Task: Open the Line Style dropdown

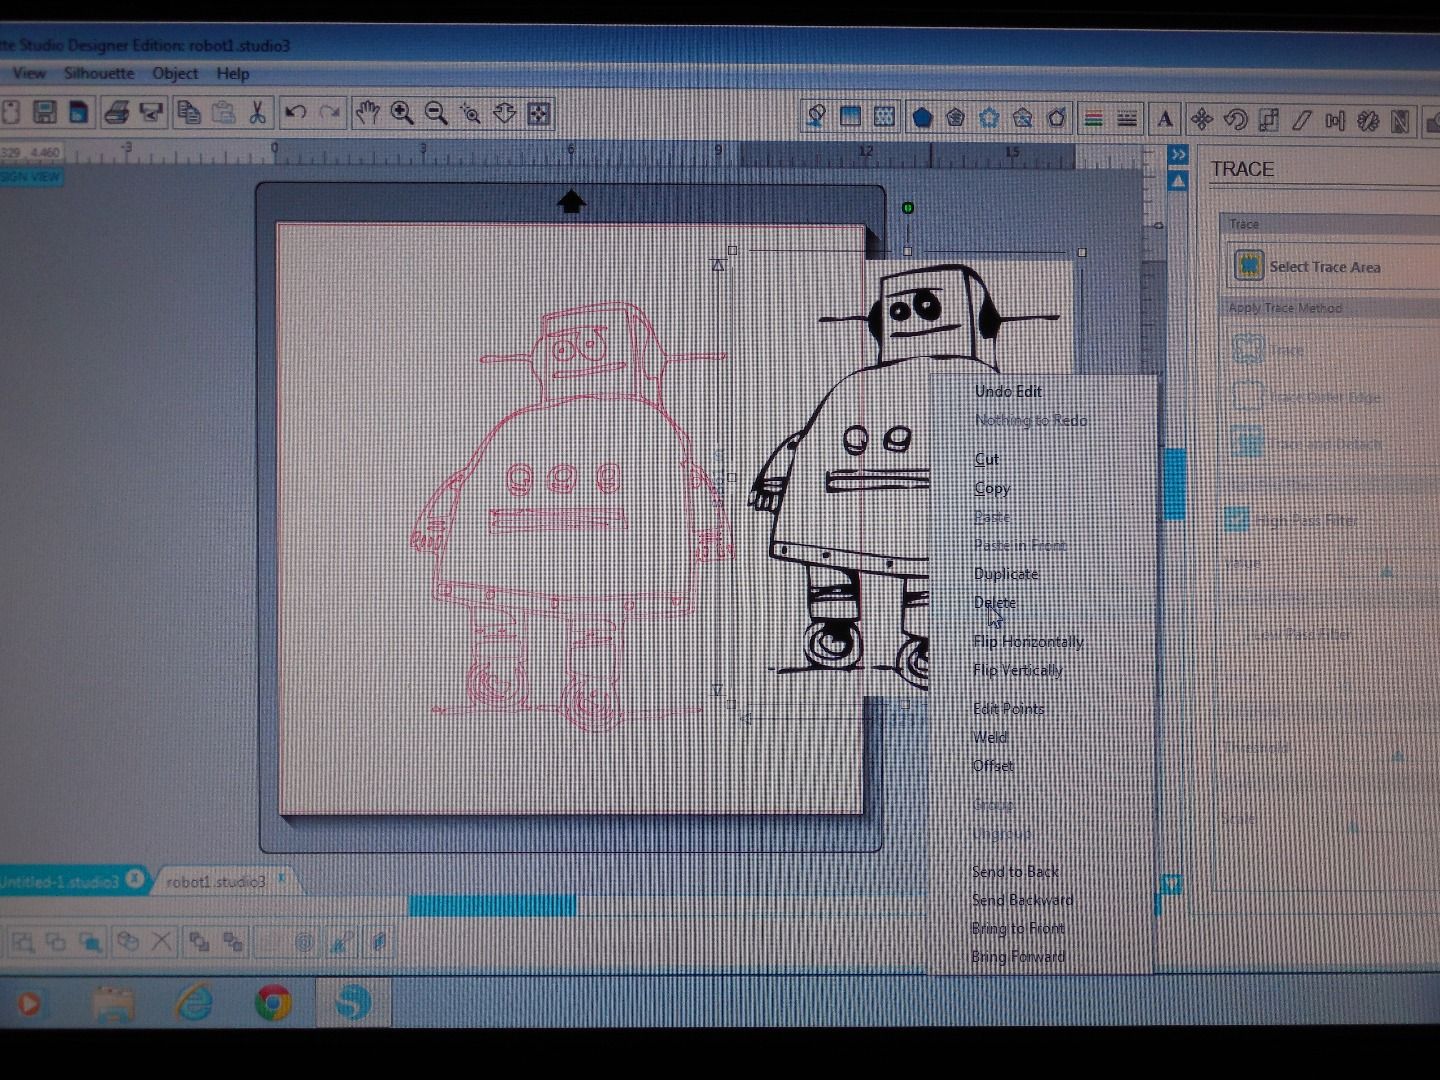Action: point(1127,117)
